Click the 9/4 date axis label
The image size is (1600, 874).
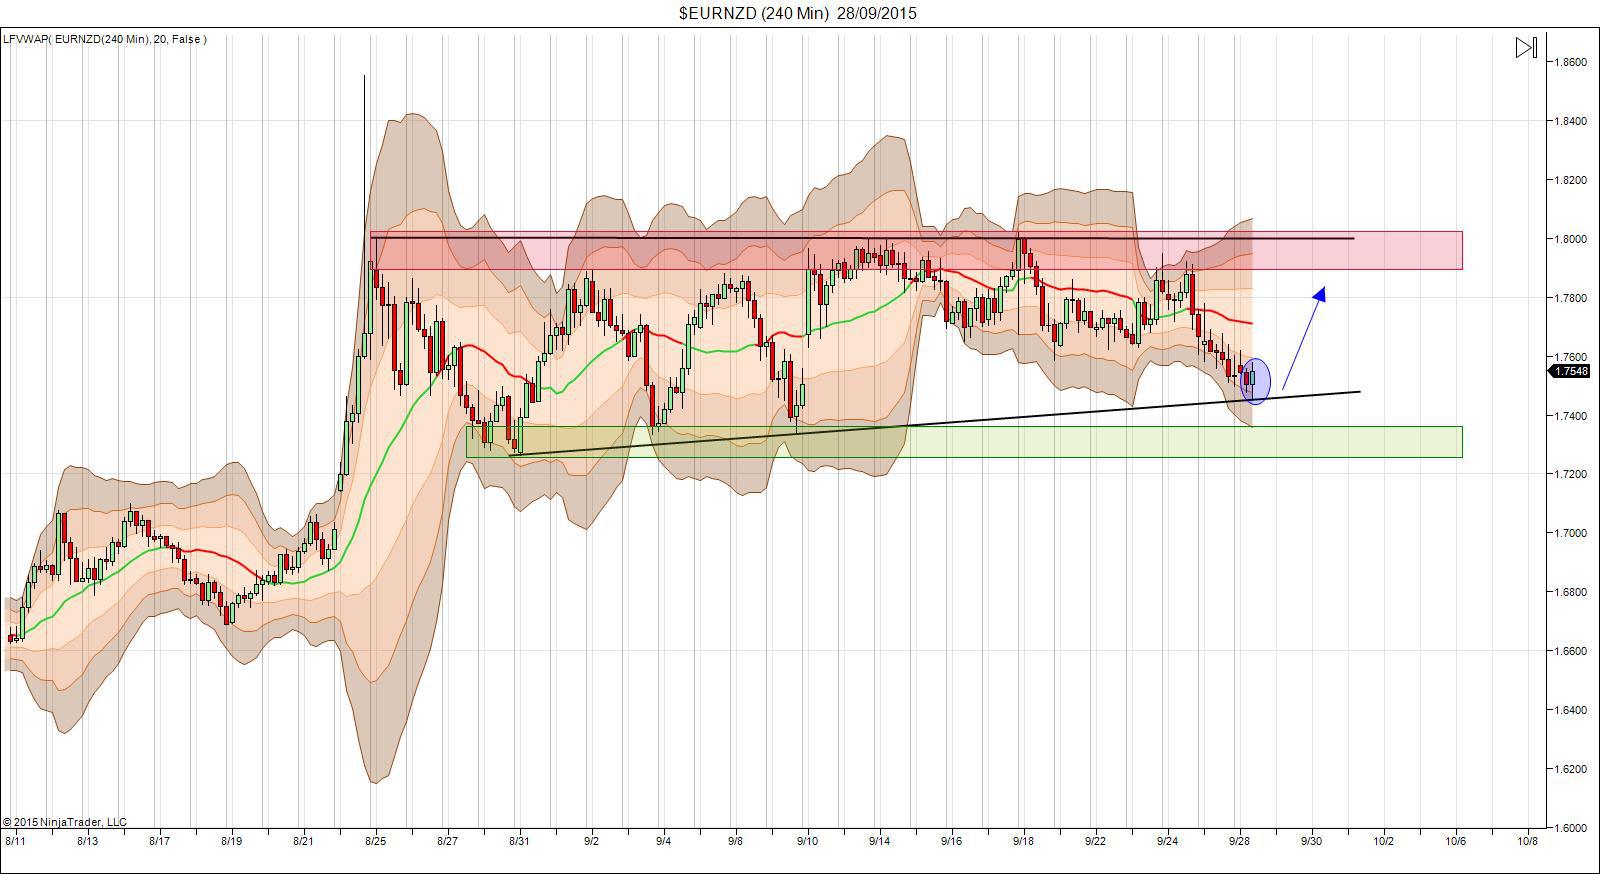pos(663,841)
